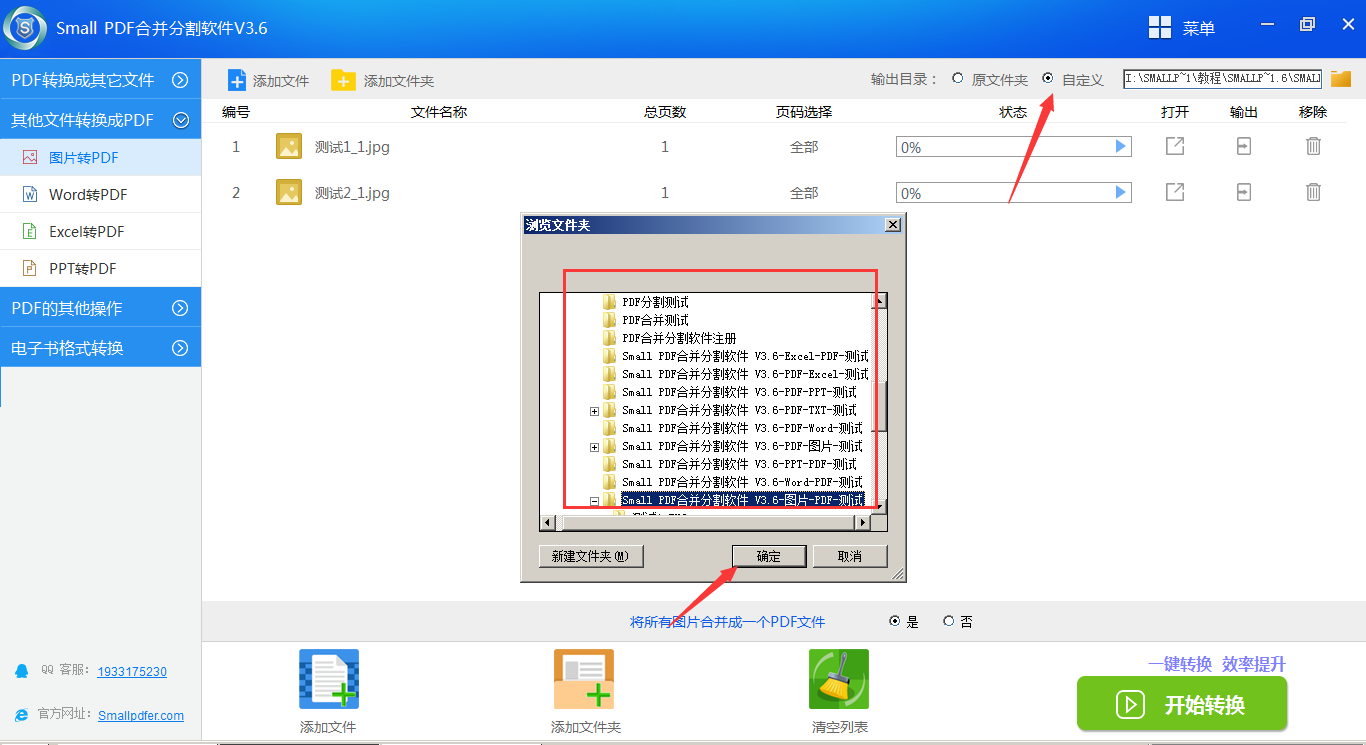
Task: Expand the 电子书格式转换 section
Action: point(100,348)
